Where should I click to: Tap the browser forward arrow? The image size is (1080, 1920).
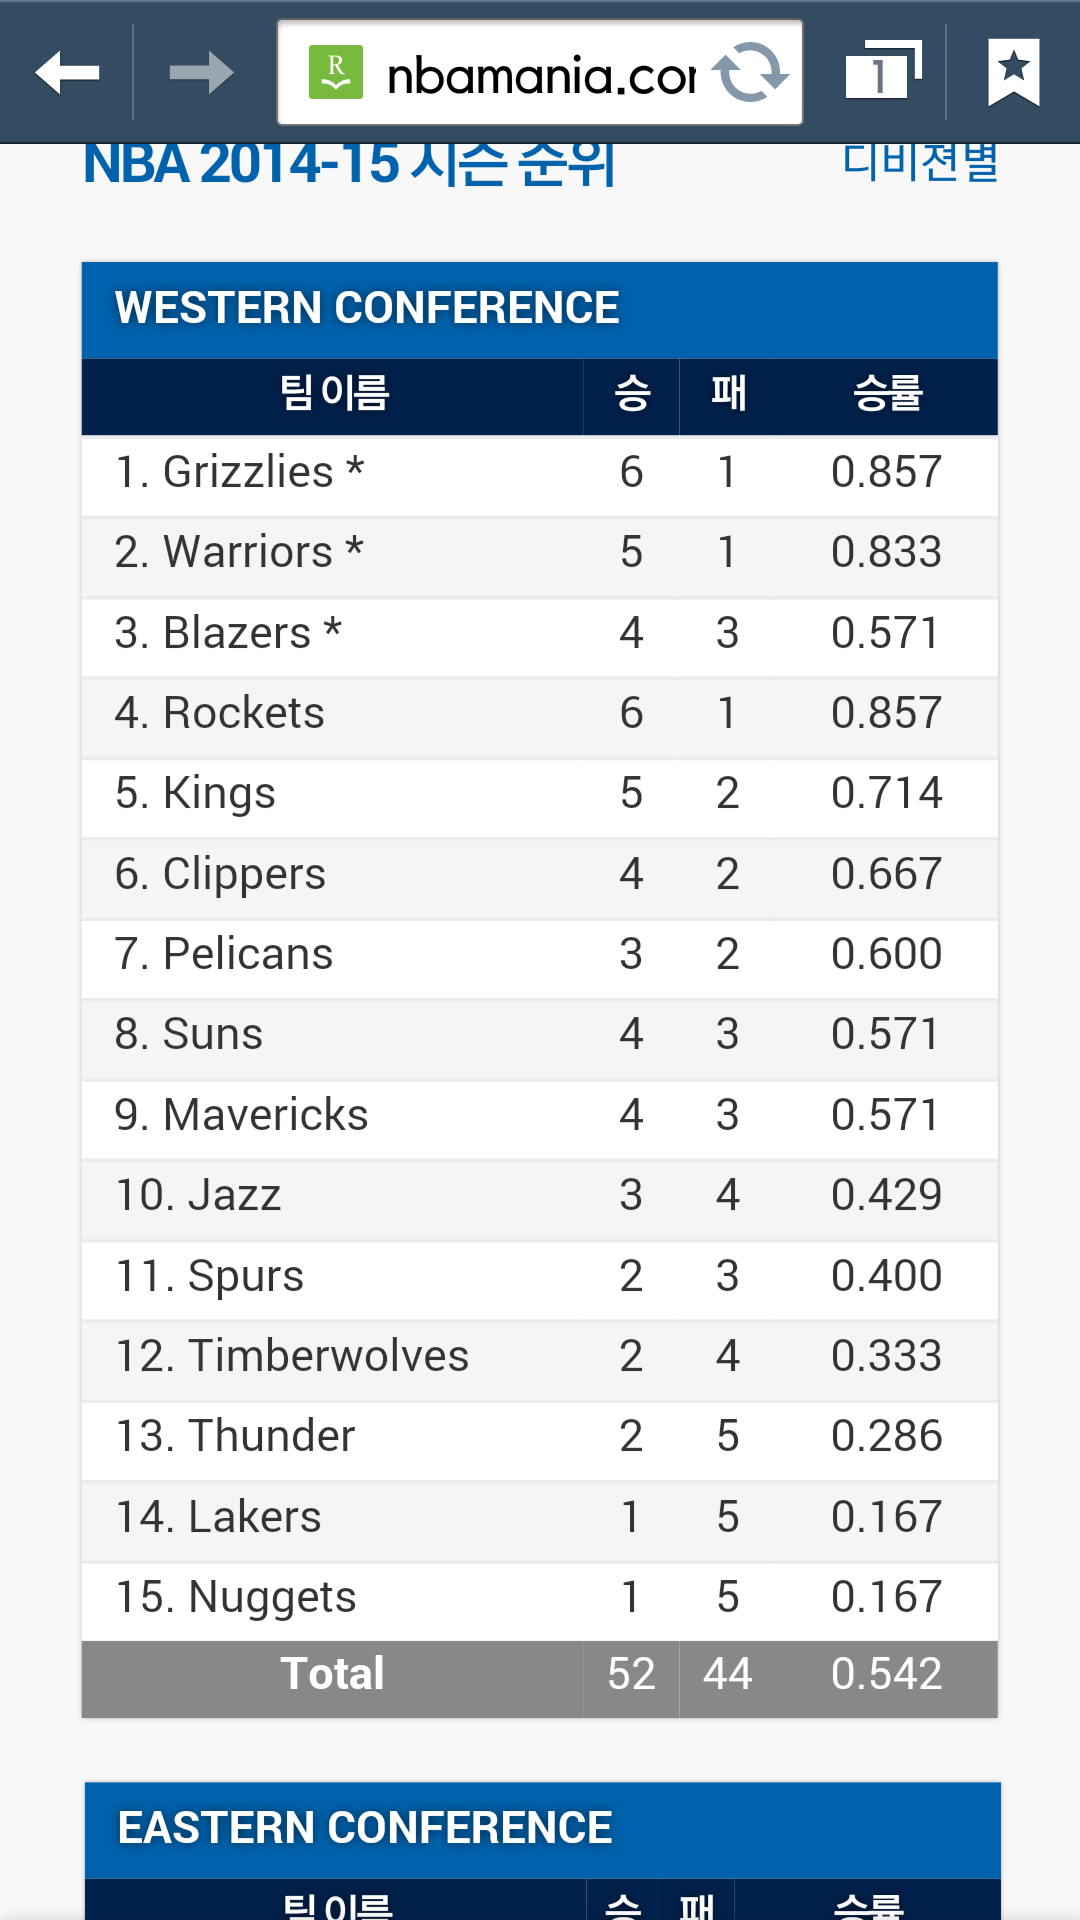(x=201, y=73)
